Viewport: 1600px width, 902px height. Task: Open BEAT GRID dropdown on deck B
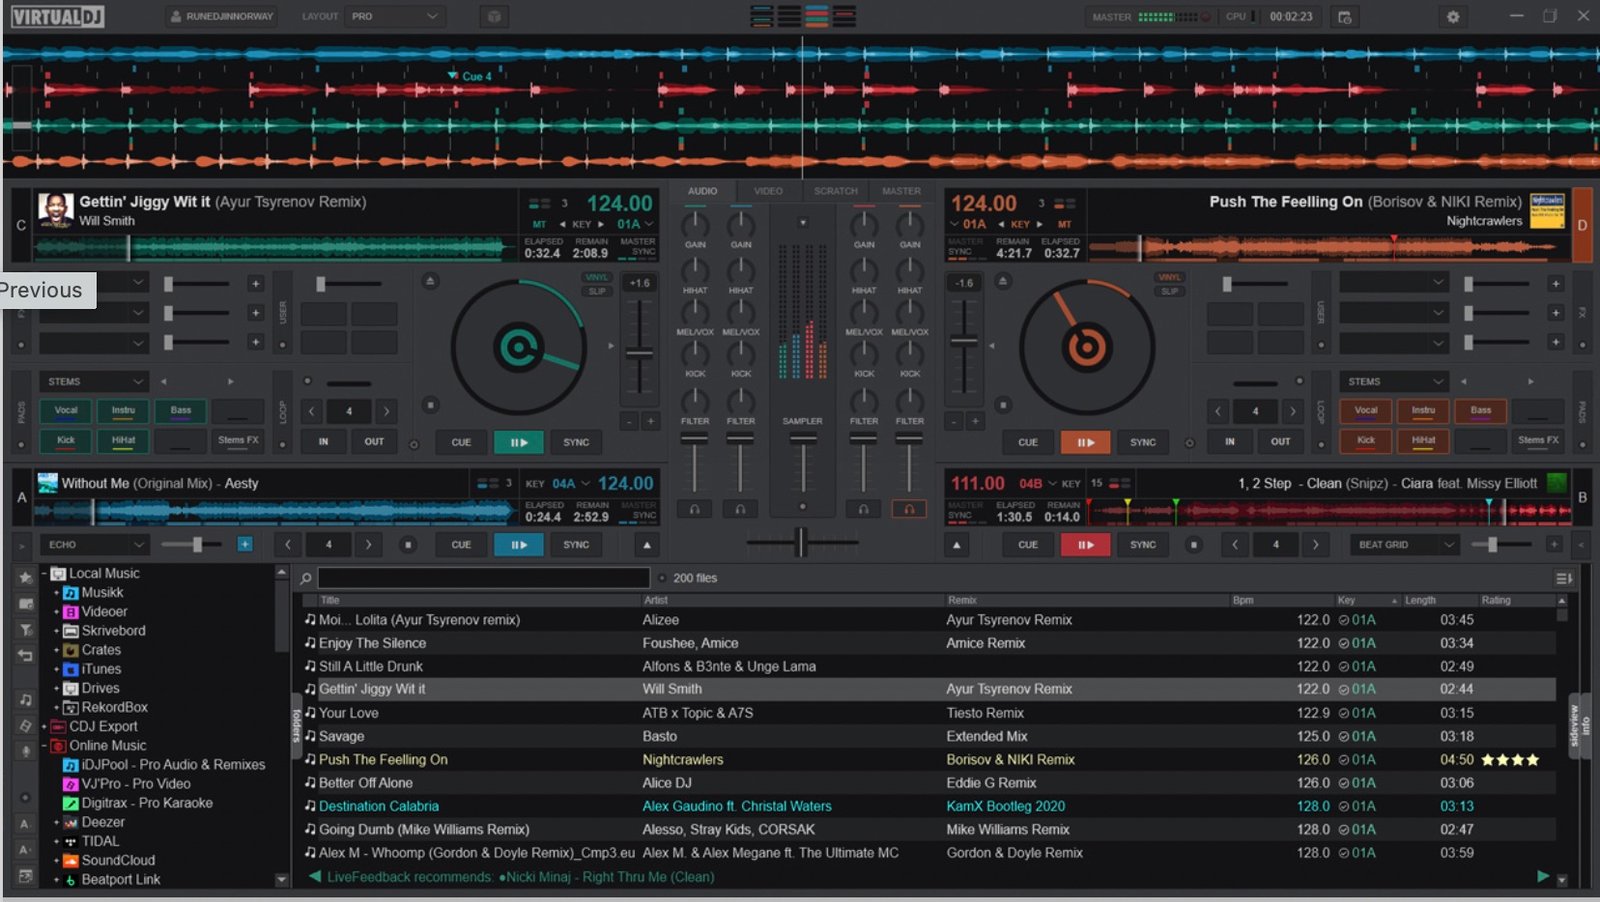tap(1403, 545)
